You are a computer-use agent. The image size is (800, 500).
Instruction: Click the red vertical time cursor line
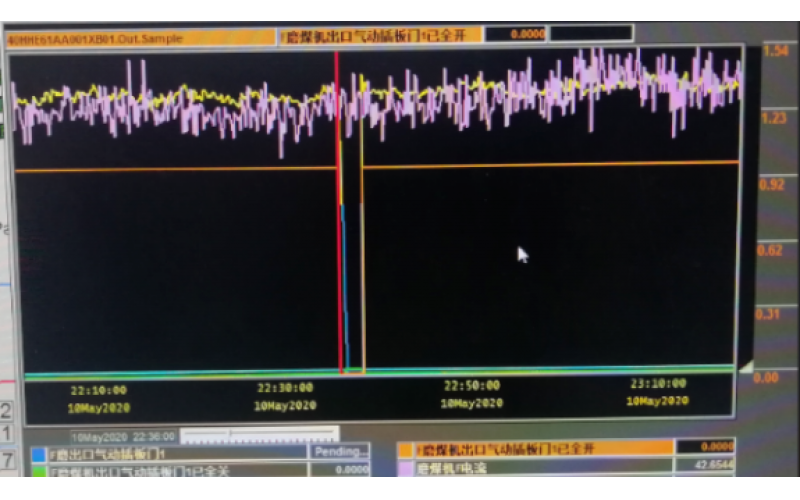pos(338,250)
